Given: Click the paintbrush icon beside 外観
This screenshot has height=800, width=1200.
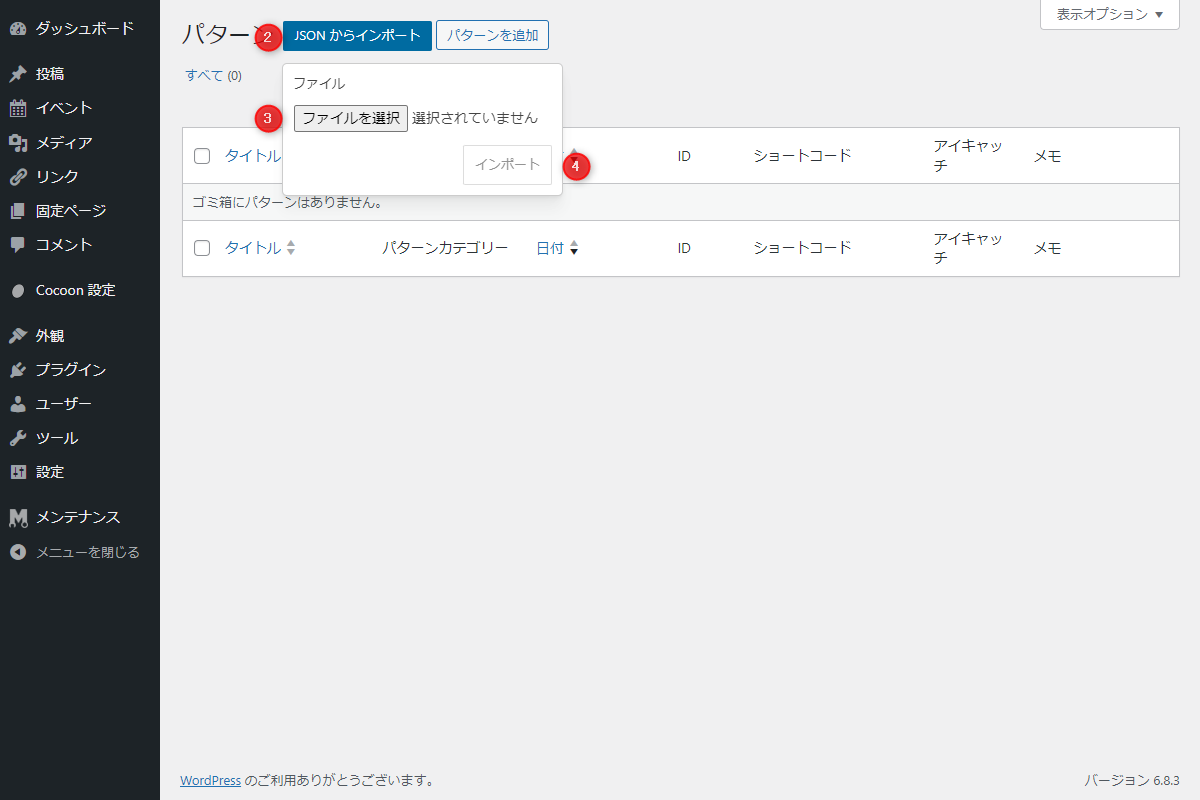Looking at the screenshot, I should pyautogui.click(x=18, y=336).
